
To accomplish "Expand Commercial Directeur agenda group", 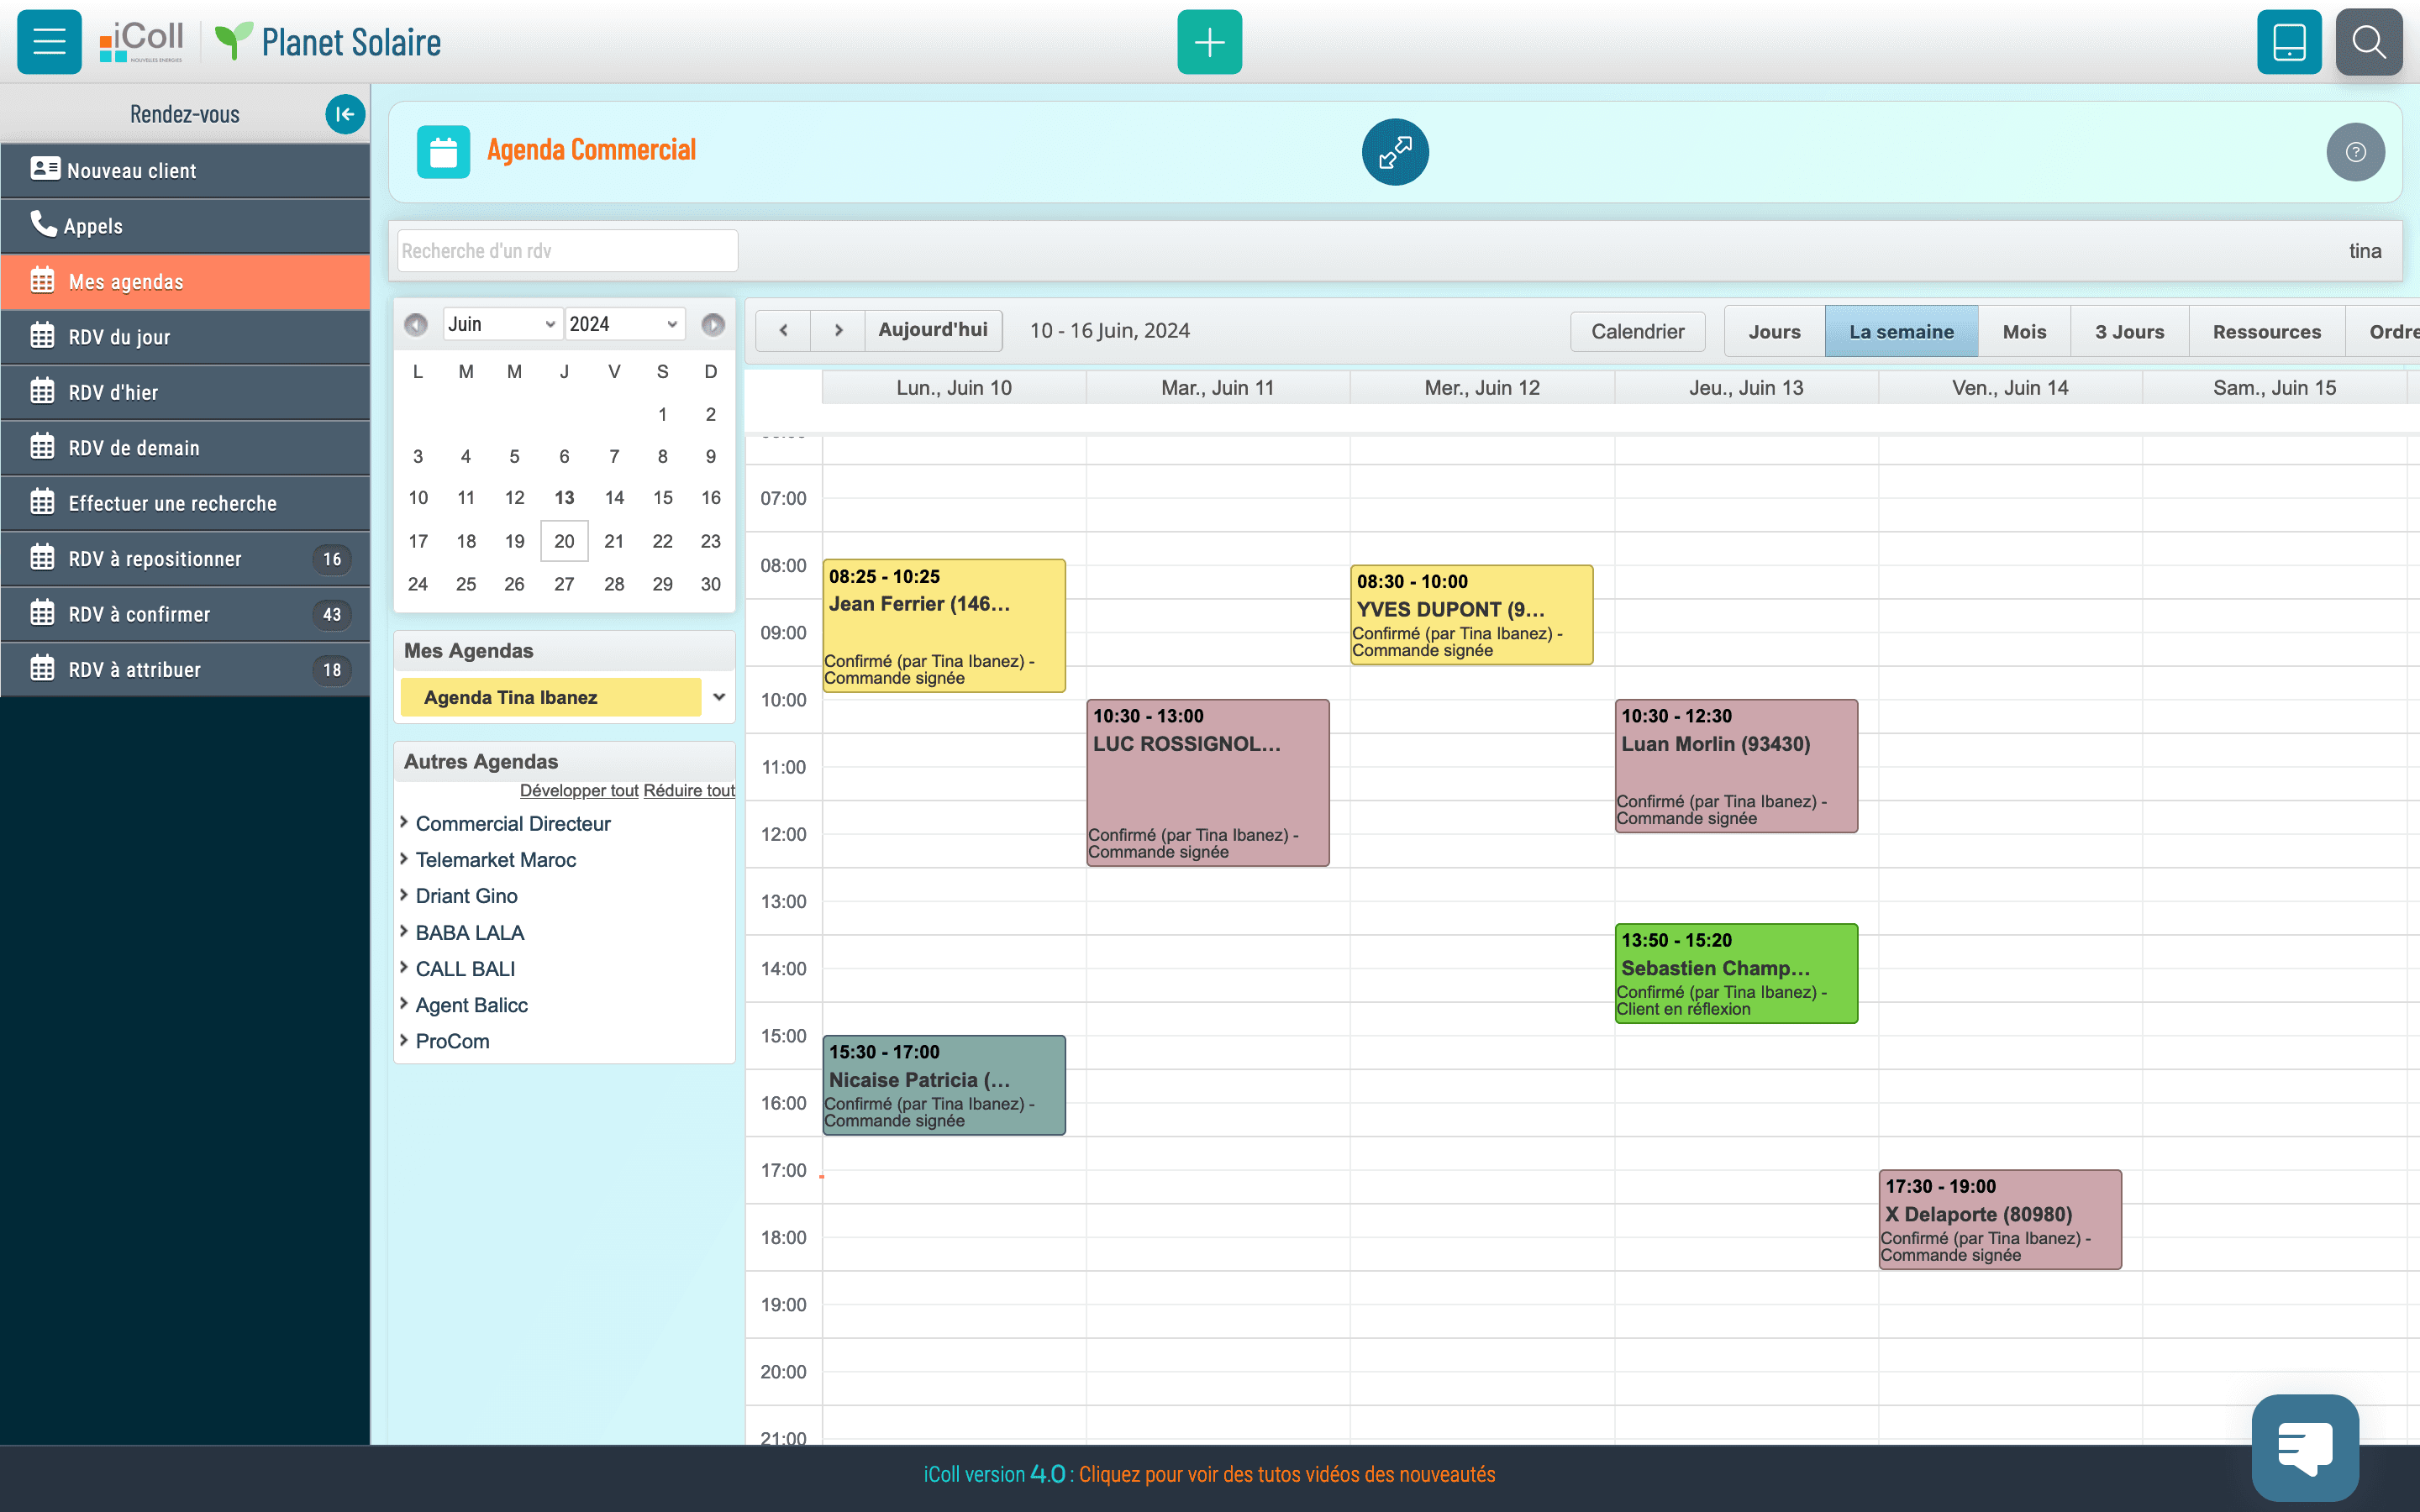I will click(x=404, y=822).
